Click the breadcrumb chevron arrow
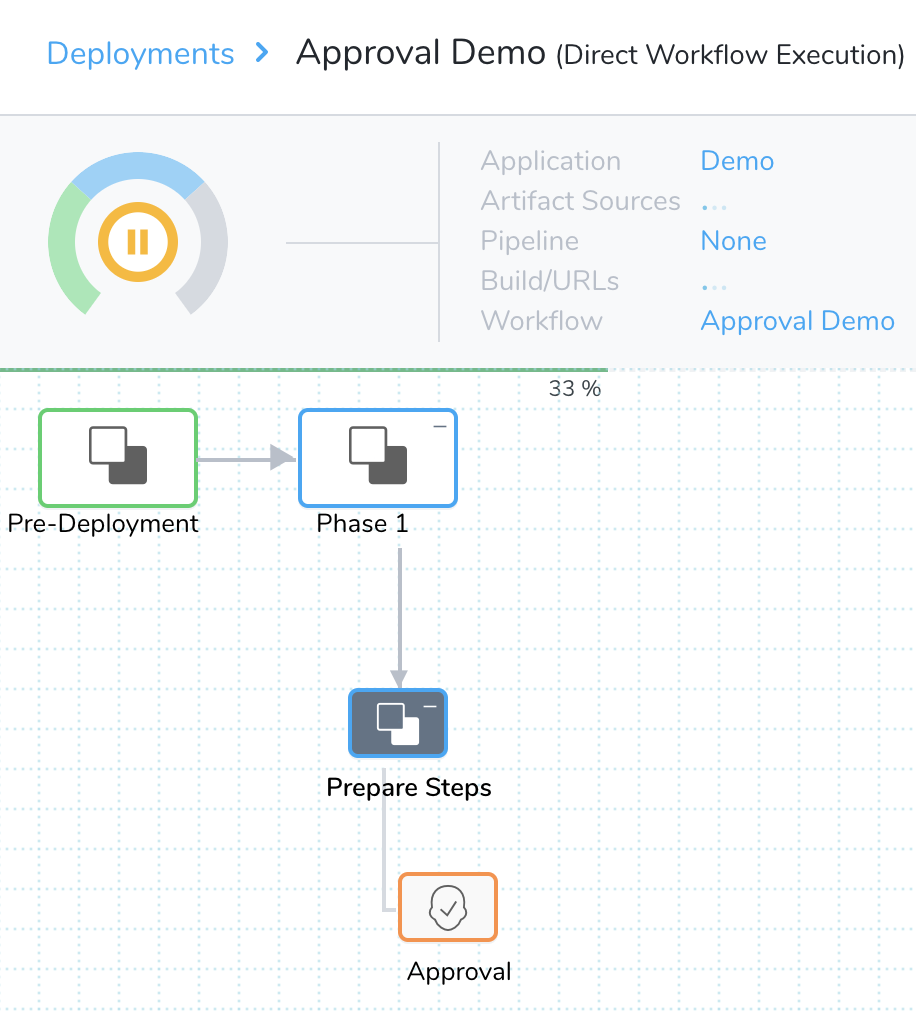 (x=261, y=52)
